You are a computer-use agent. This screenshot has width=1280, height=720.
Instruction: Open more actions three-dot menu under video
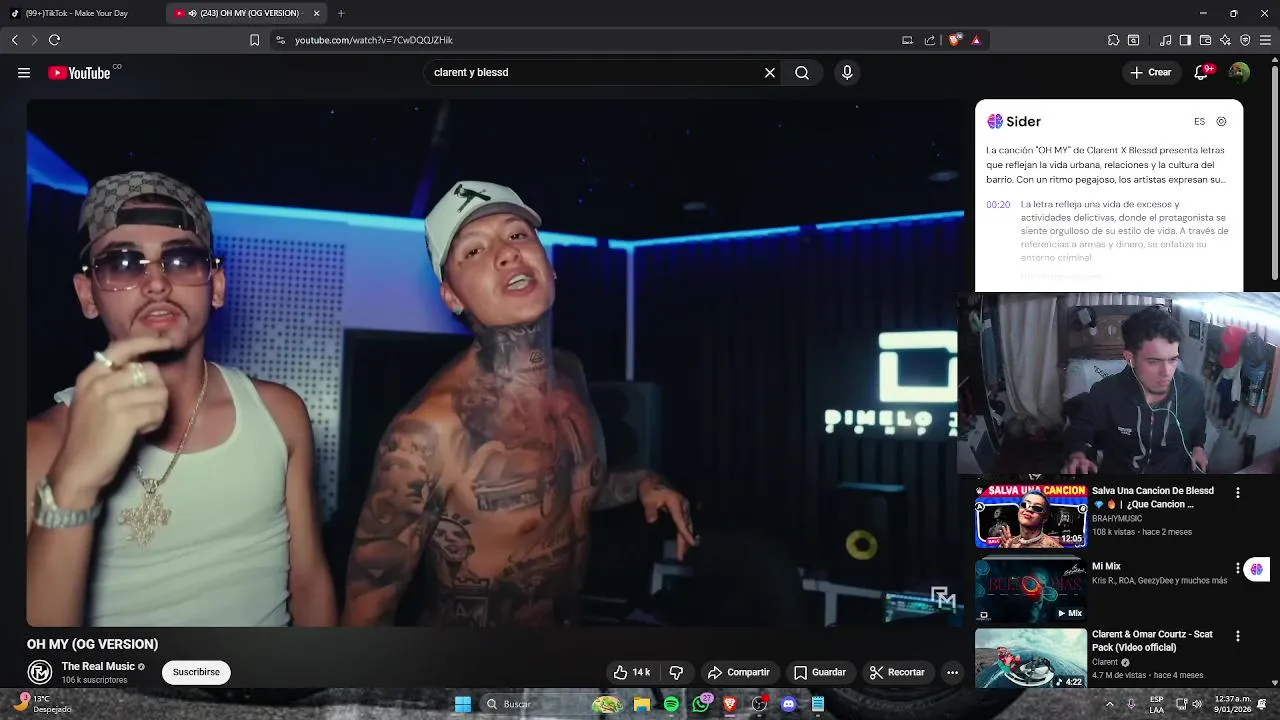[x=952, y=672]
